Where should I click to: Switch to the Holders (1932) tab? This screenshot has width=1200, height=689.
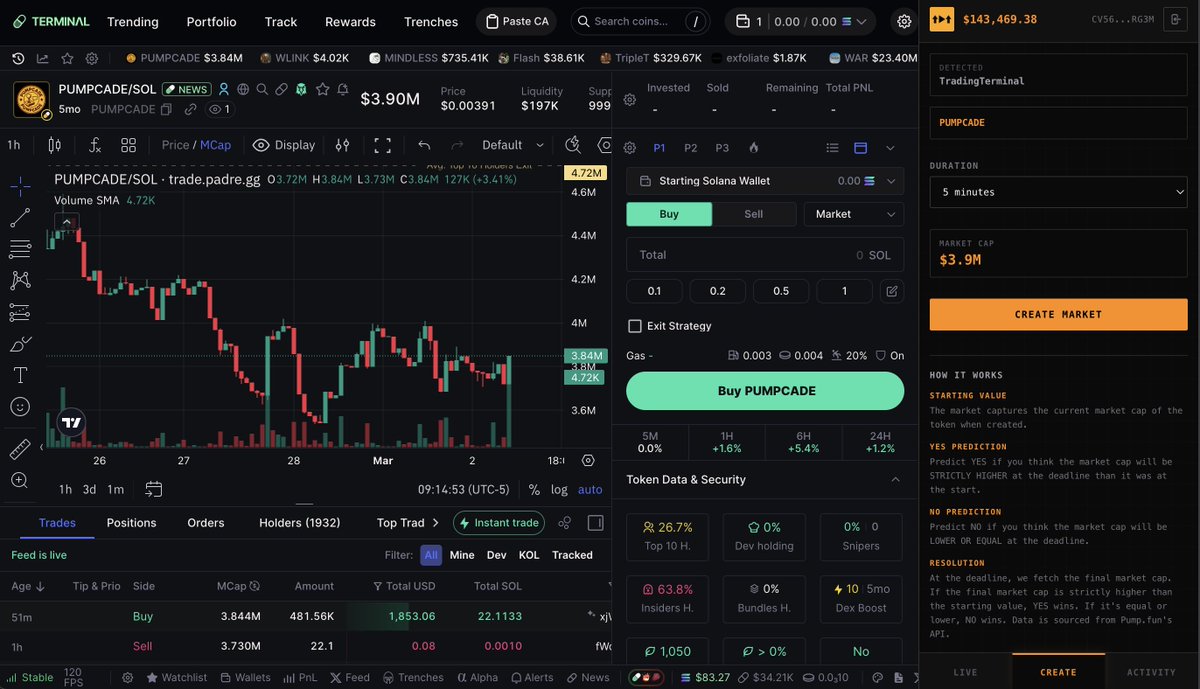300,522
